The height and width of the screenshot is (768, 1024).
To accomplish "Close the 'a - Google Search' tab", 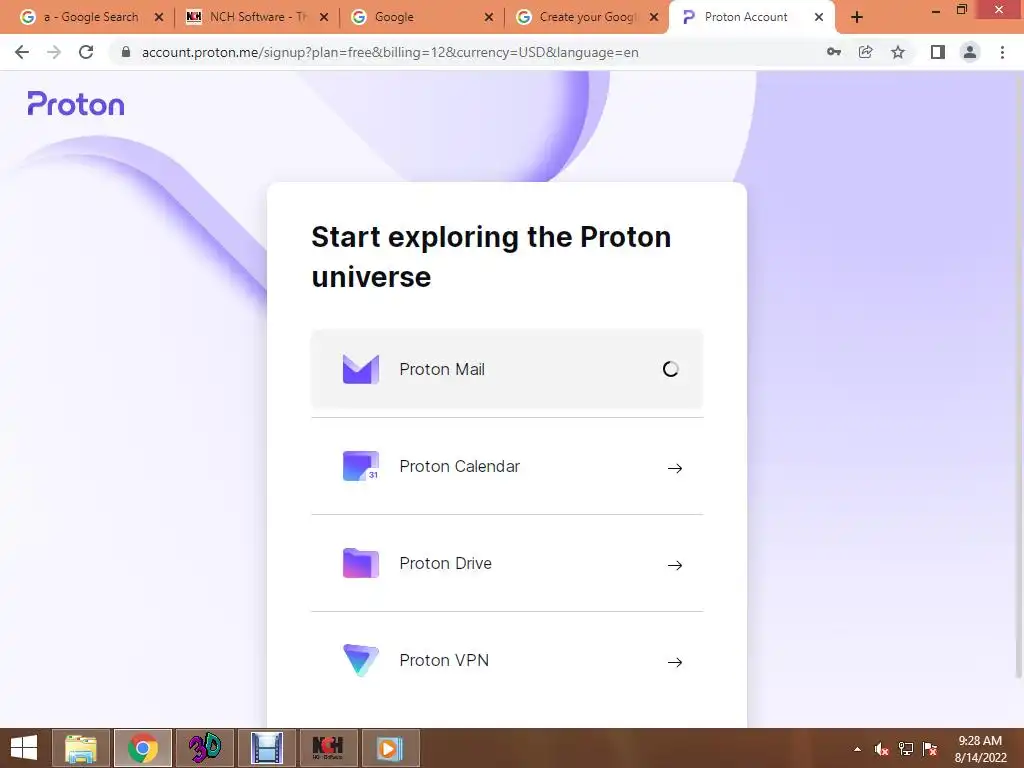I will (159, 18).
